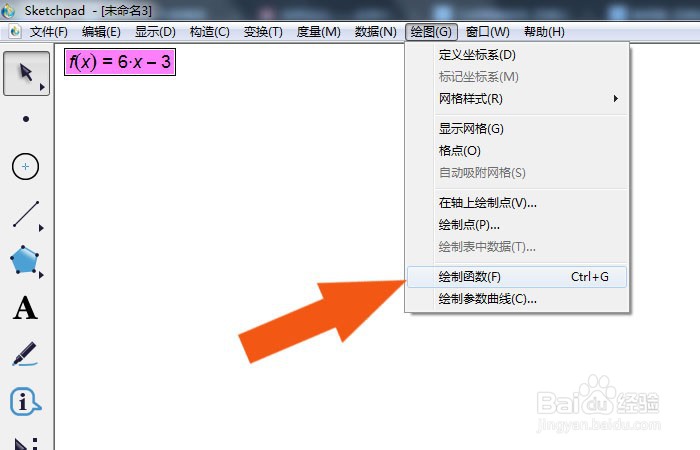Screen dimensions: 700x450
Task: Select the Arrow selection tool
Action: [26, 73]
